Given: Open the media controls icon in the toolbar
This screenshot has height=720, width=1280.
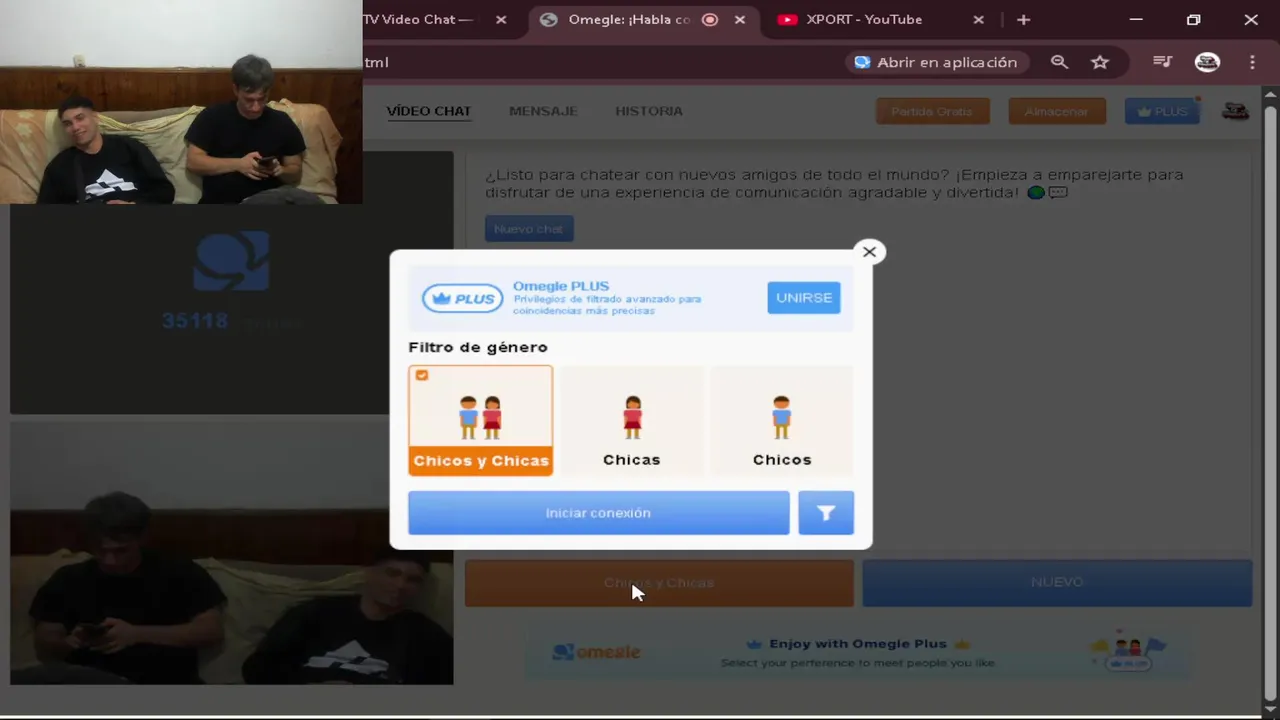Looking at the screenshot, I should 1162,62.
